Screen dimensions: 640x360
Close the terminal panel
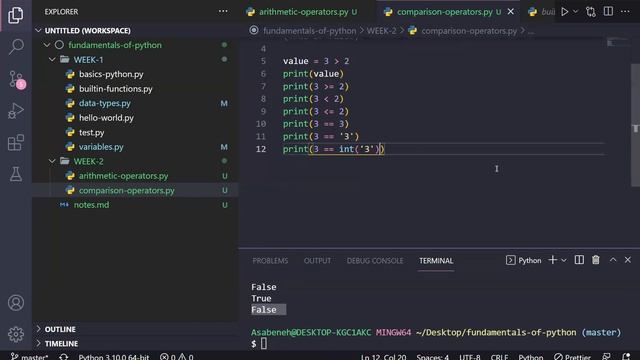click(628, 260)
